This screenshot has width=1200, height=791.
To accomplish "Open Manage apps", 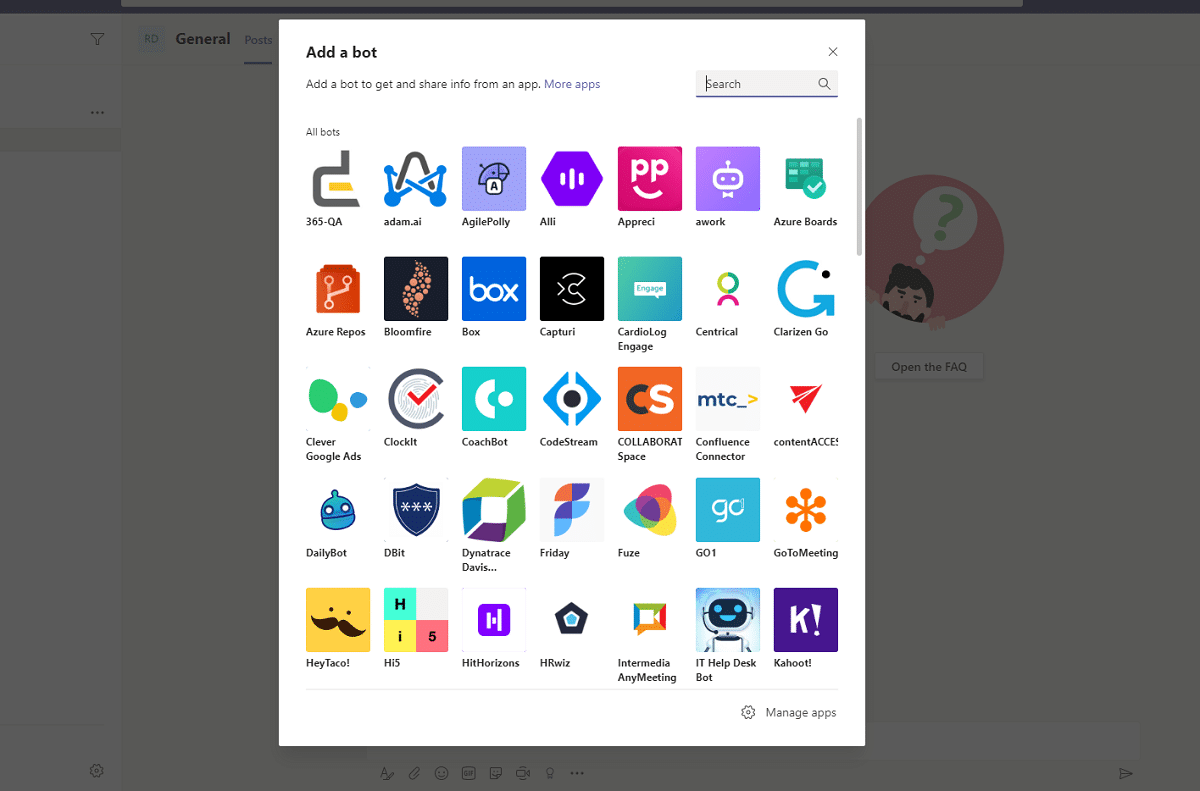I will coord(789,712).
